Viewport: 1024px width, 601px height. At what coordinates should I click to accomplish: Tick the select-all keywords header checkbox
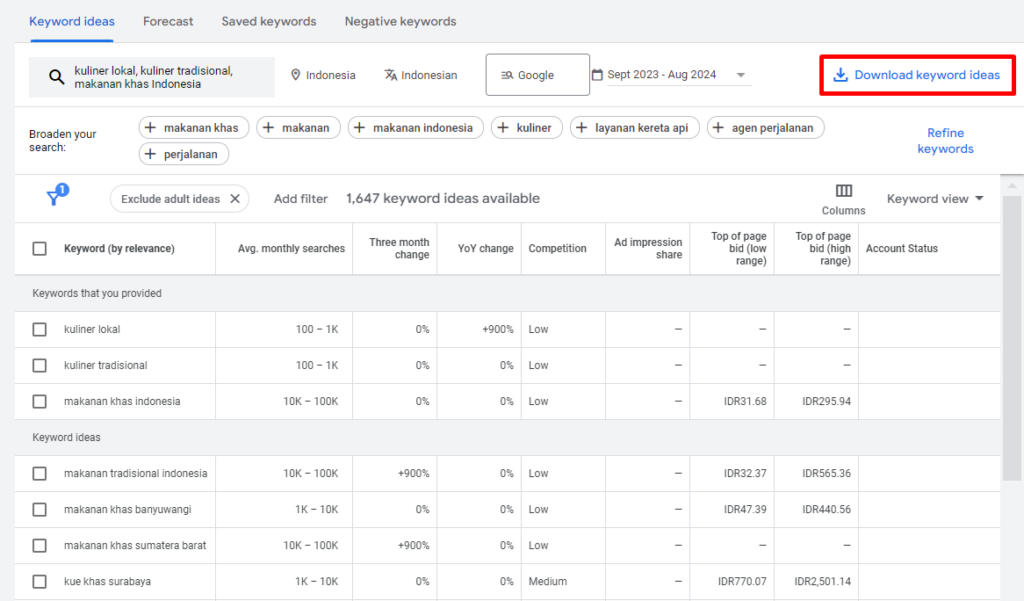tap(40, 249)
